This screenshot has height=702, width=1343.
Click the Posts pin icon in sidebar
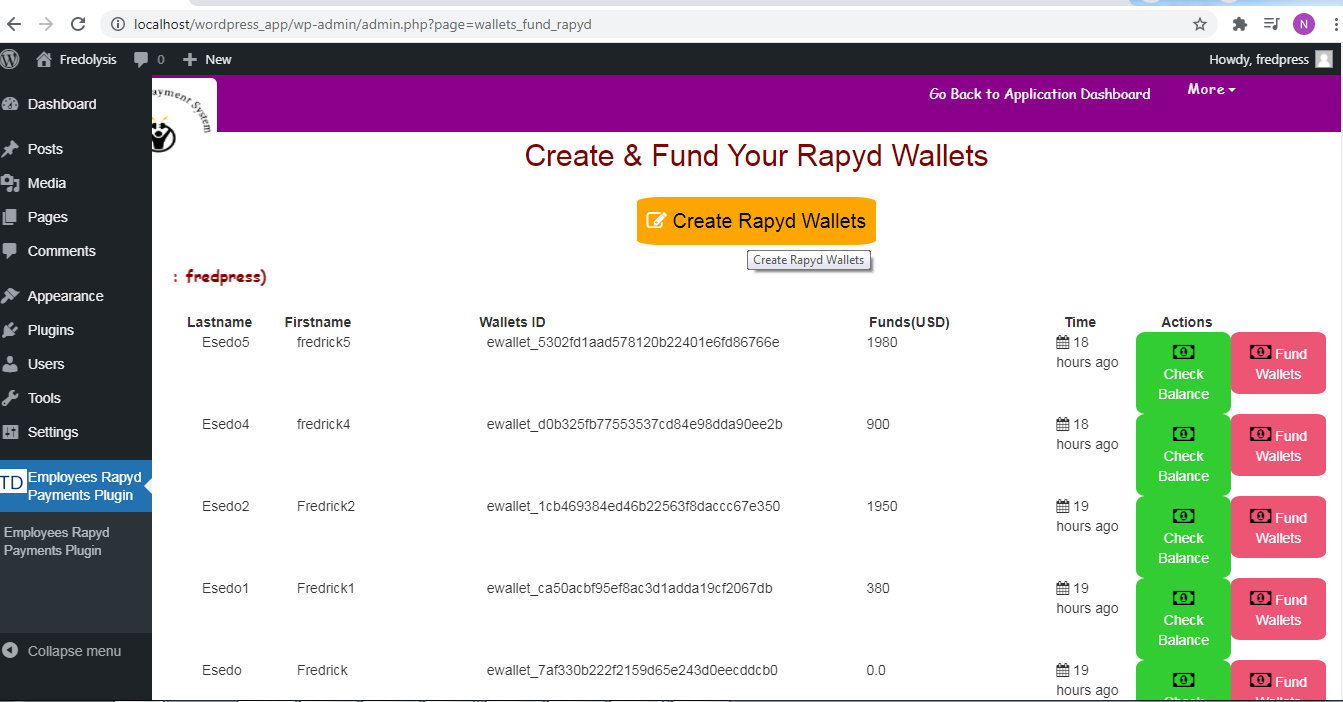(x=11, y=149)
